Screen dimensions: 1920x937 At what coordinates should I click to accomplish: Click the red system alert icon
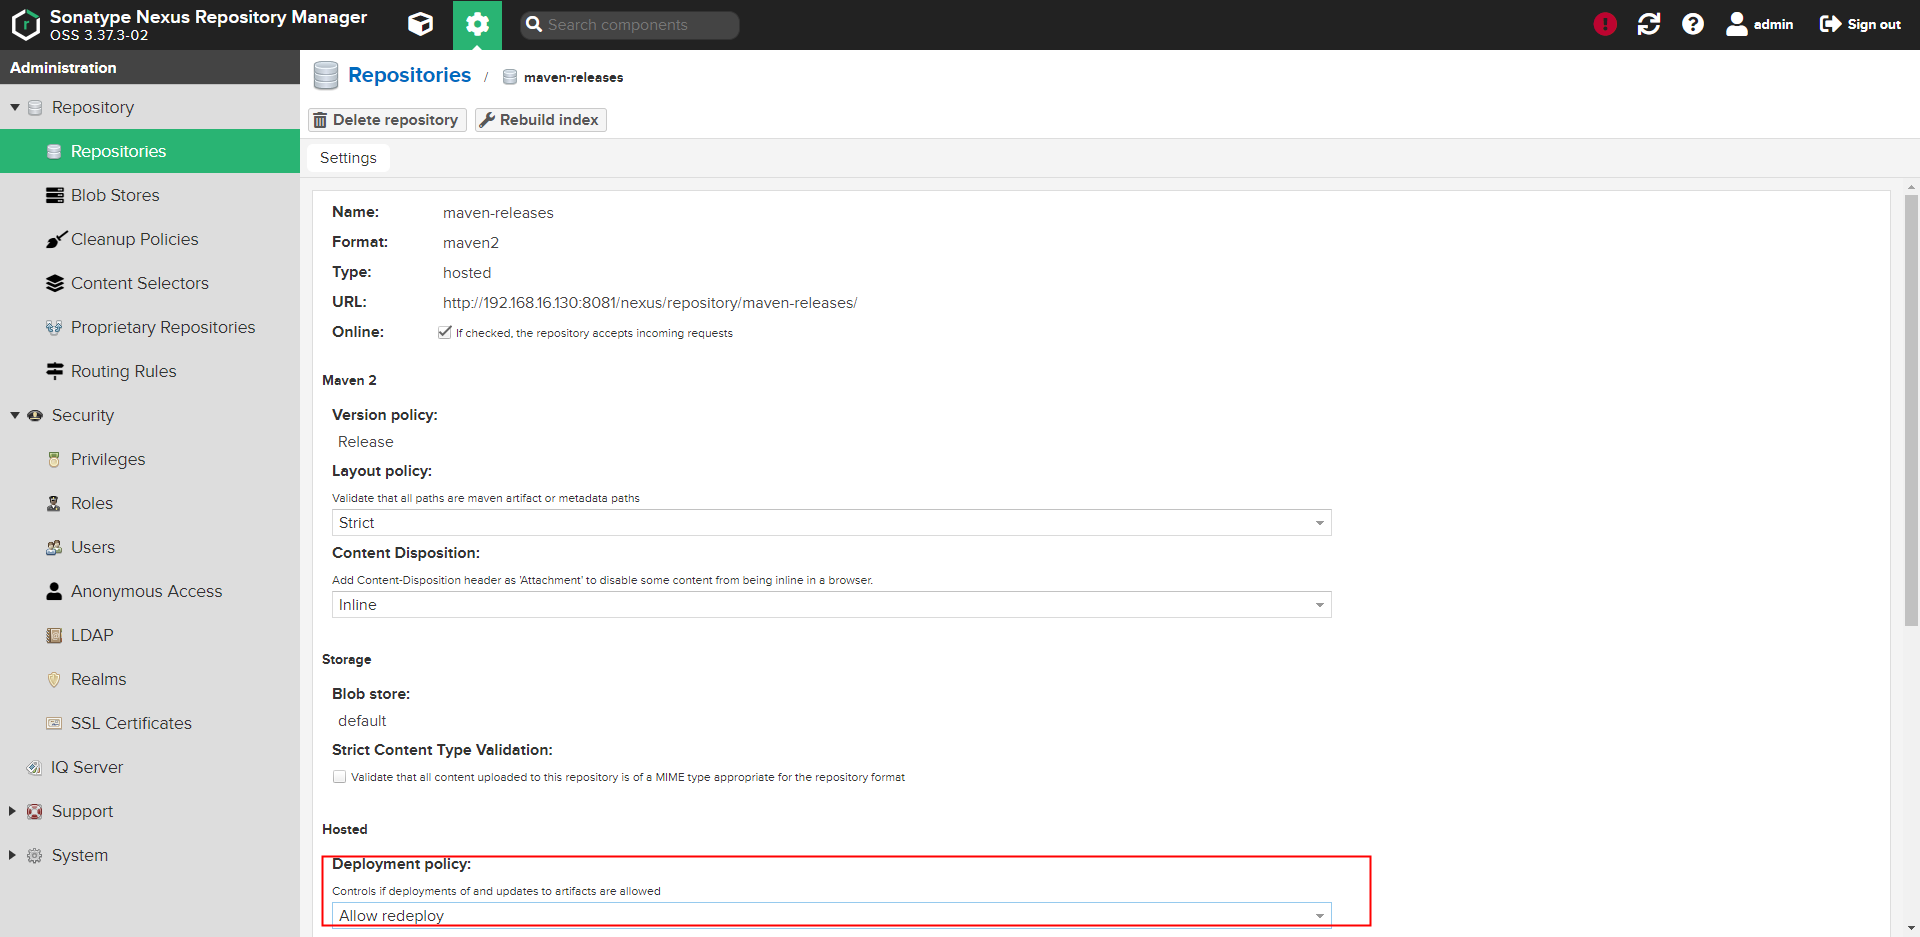point(1605,24)
